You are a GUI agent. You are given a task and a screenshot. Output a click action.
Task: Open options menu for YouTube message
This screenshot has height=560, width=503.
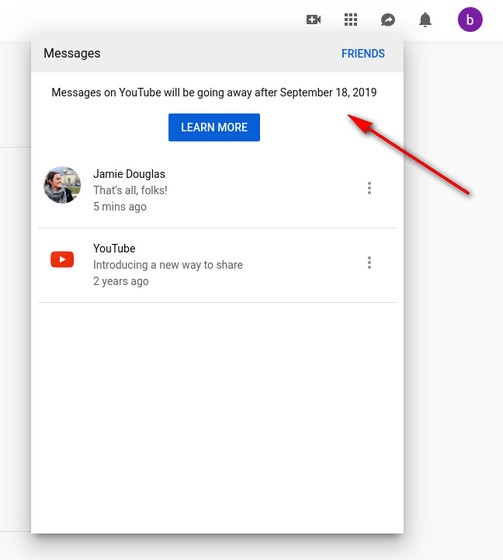click(x=369, y=262)
